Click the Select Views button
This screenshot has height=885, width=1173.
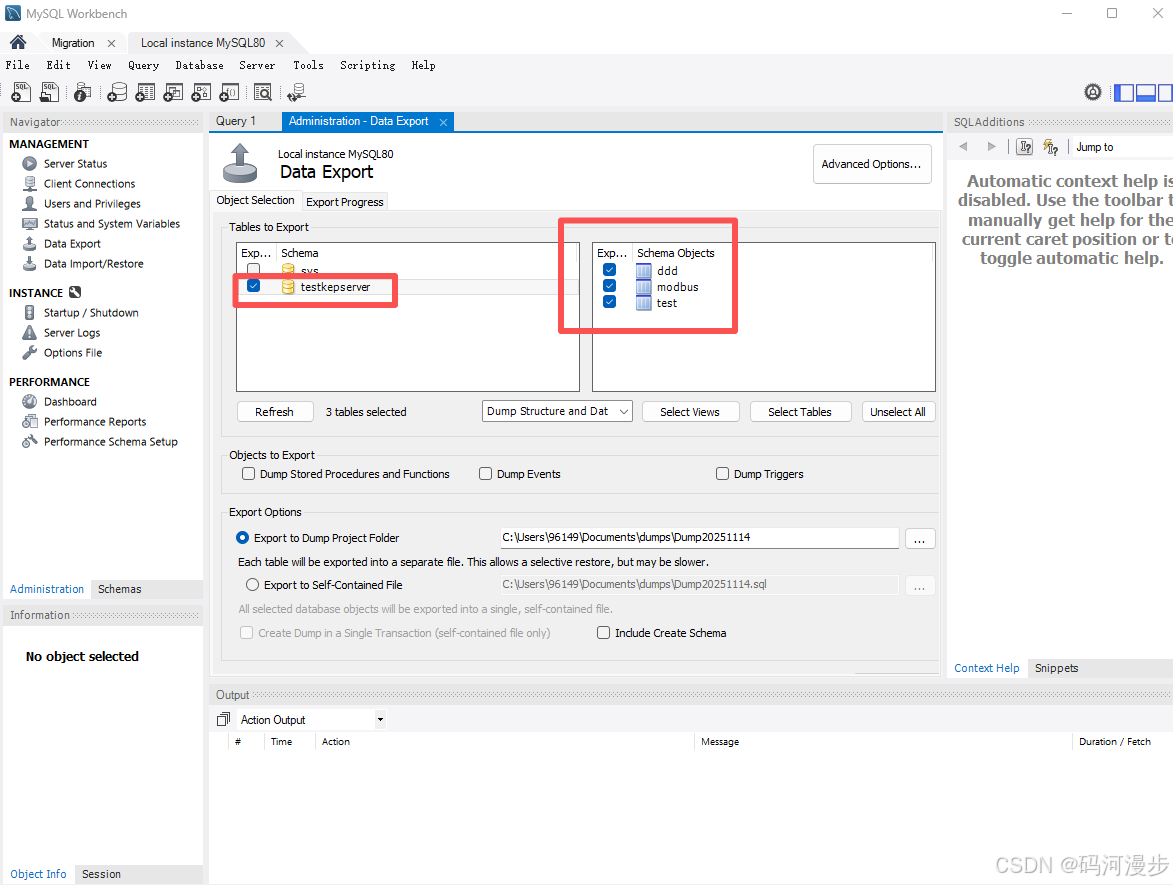(x=690, y=412)
